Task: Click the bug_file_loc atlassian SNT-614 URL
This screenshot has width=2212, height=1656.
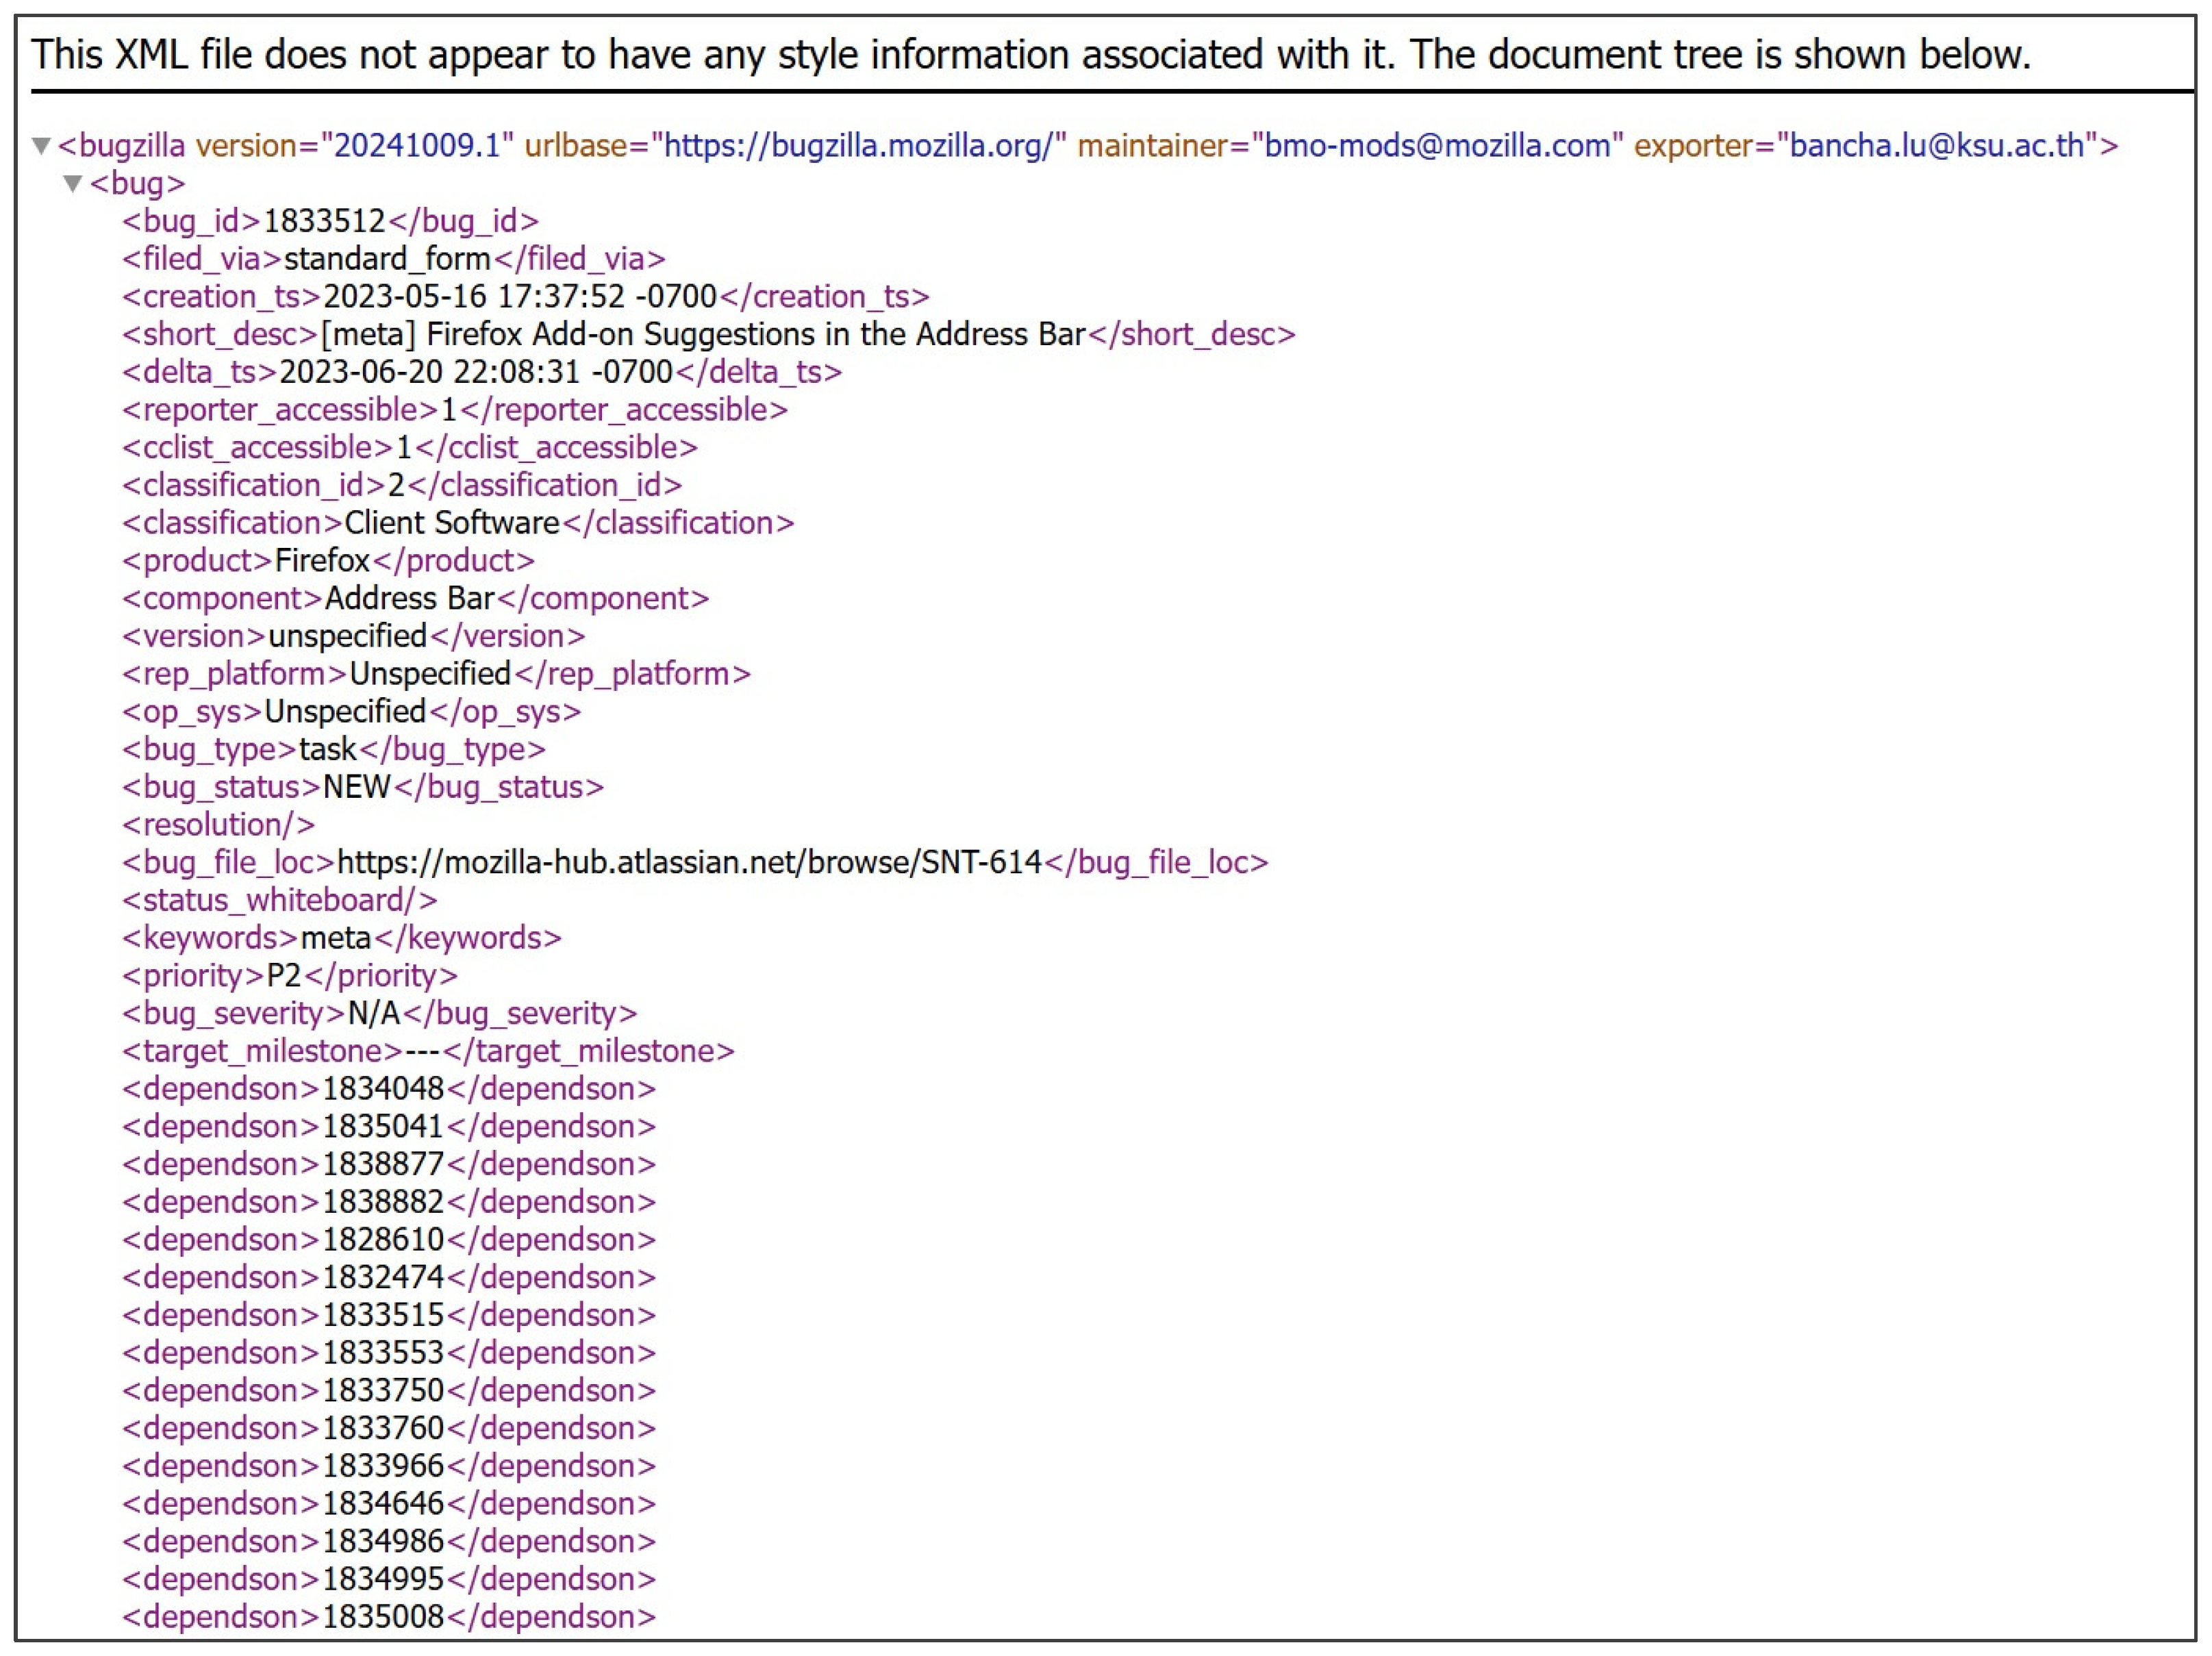Action: tap(690, 863)
